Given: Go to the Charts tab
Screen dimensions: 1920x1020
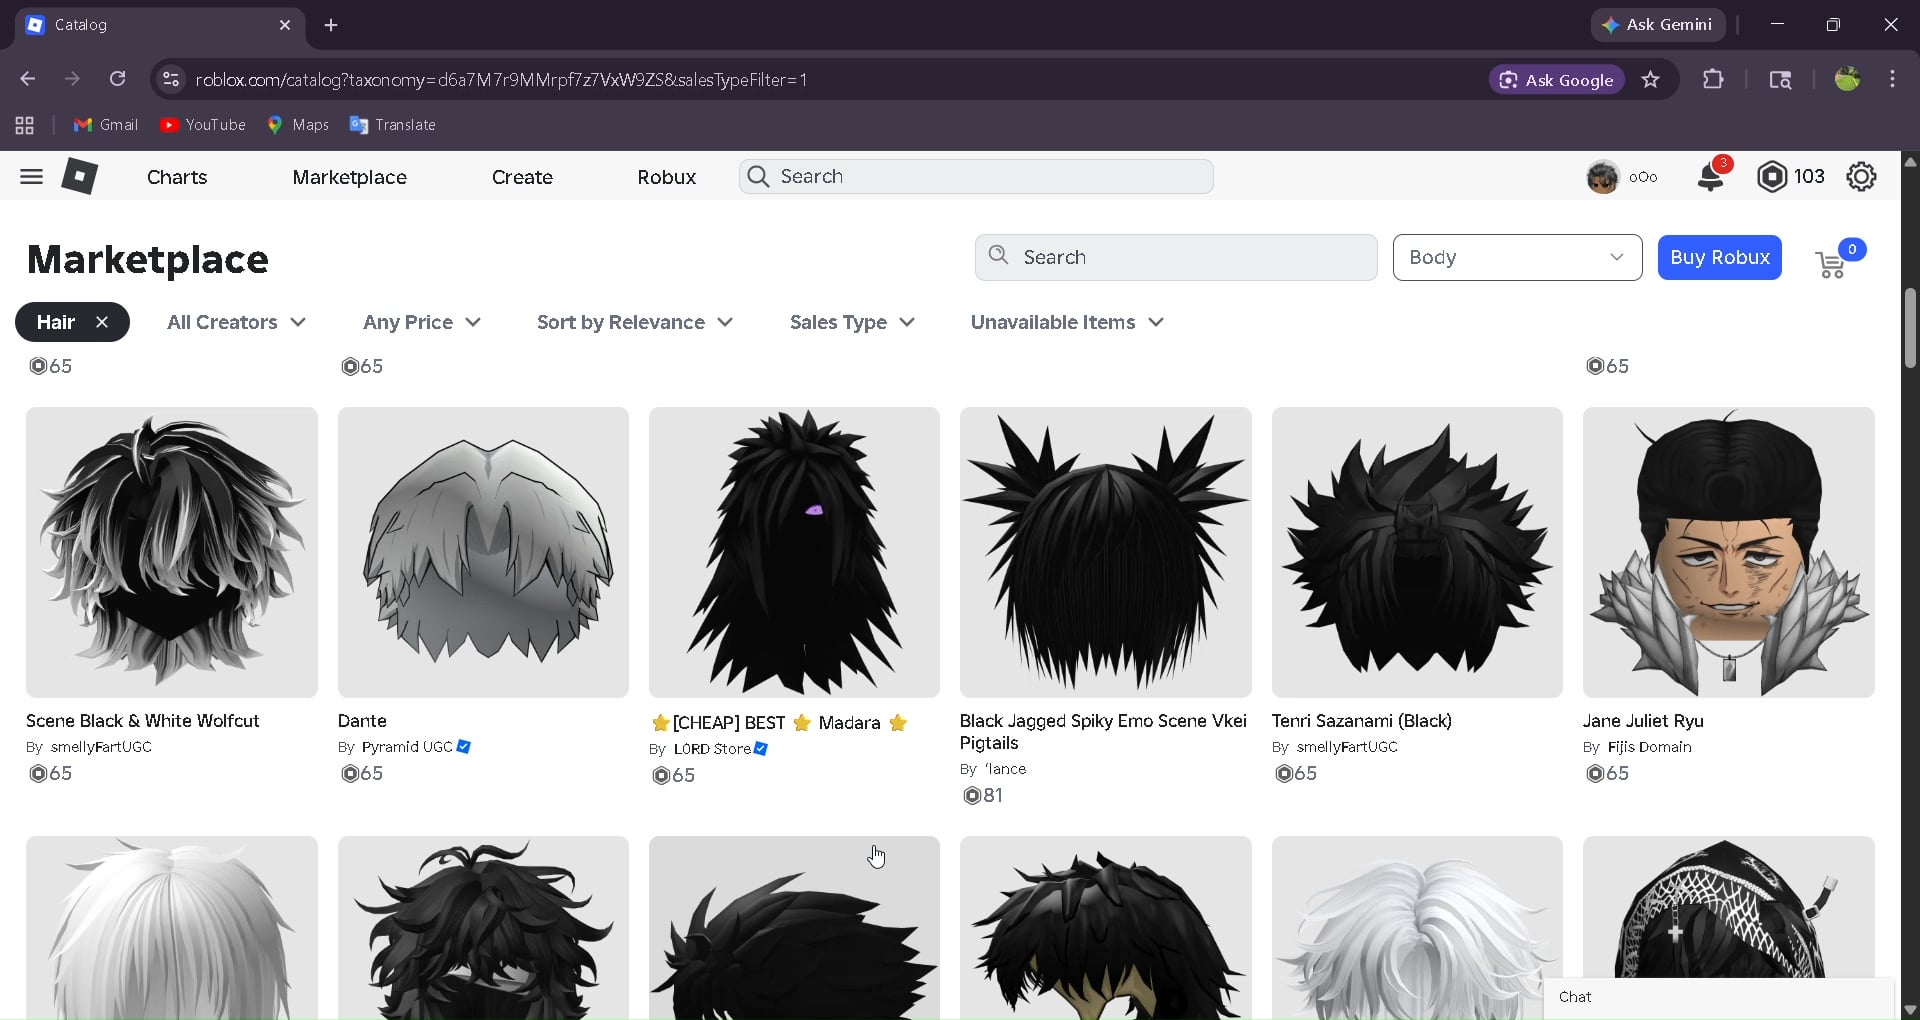Looking at the screenshot, I should tap(177, 177).
